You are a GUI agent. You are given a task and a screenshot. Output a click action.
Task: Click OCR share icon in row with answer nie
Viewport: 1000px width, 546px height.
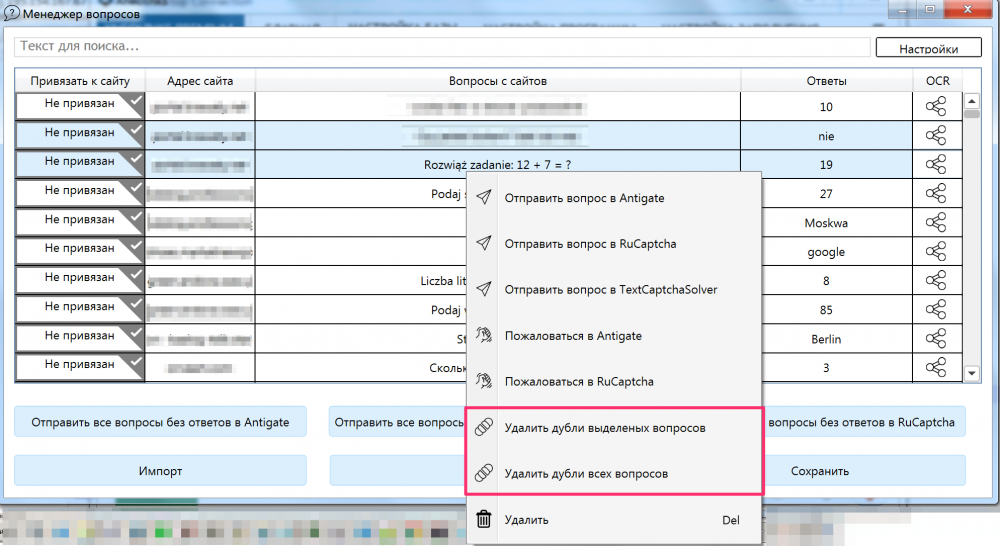tap(936, 135)
